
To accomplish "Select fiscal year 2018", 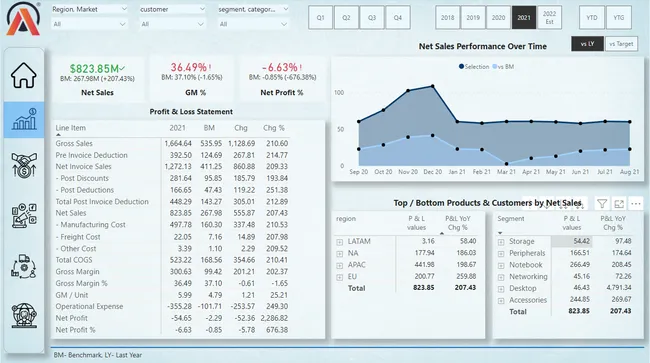I will click(448, 18).
